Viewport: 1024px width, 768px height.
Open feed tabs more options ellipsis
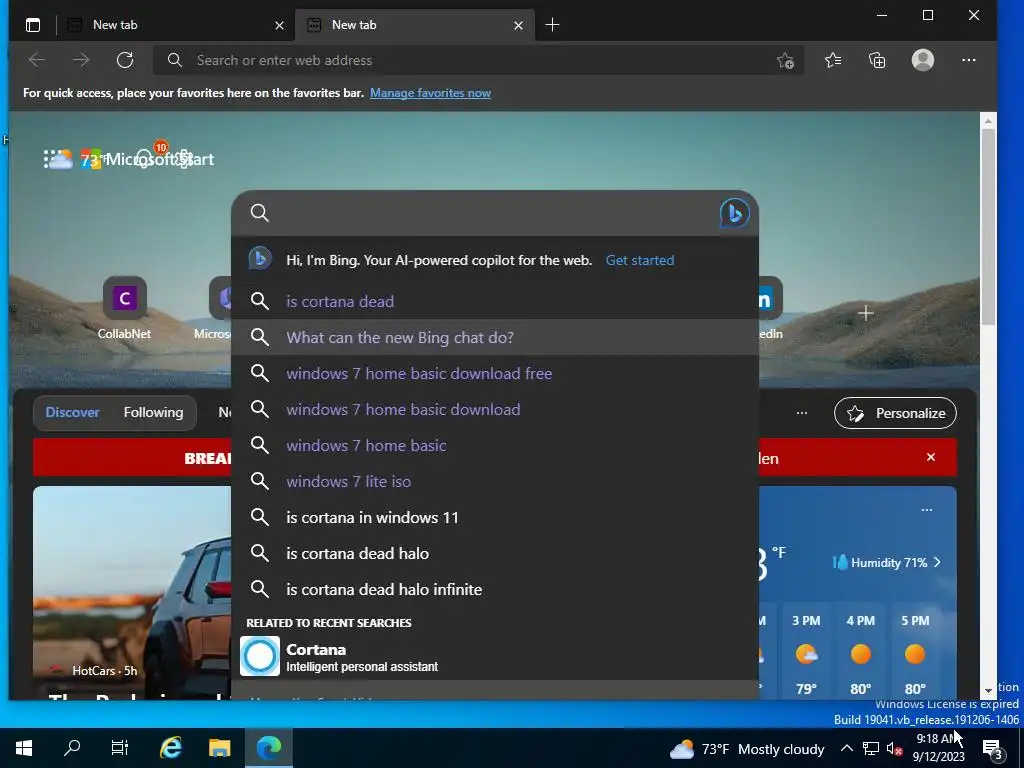click(801, 413)
